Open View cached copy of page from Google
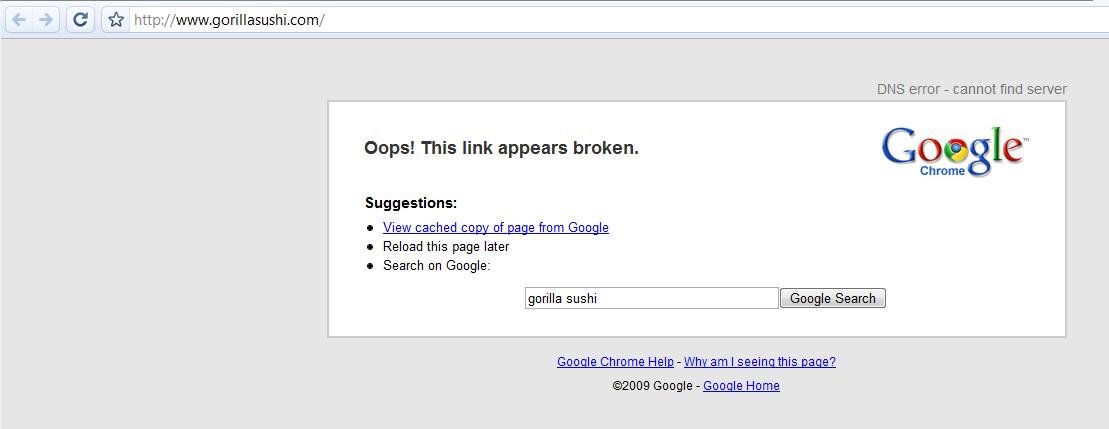The height and width of the screenshot is (429, 1109). coord(496,228)
